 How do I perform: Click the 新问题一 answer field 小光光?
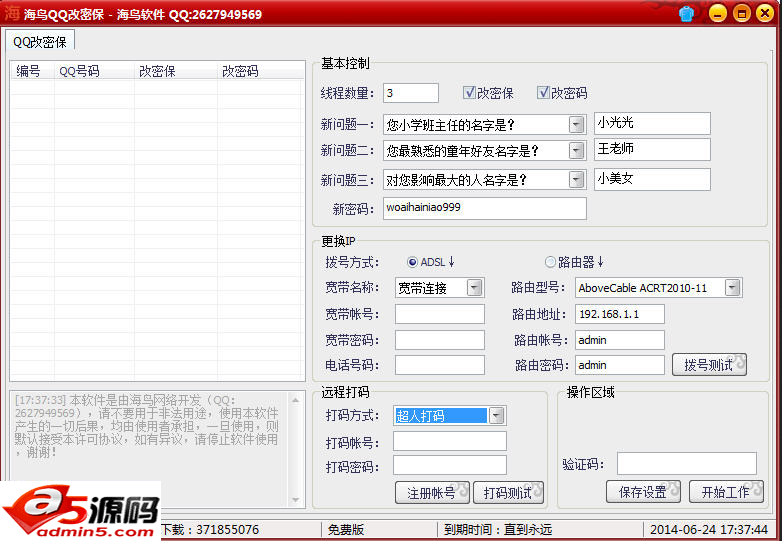[652, 123]
